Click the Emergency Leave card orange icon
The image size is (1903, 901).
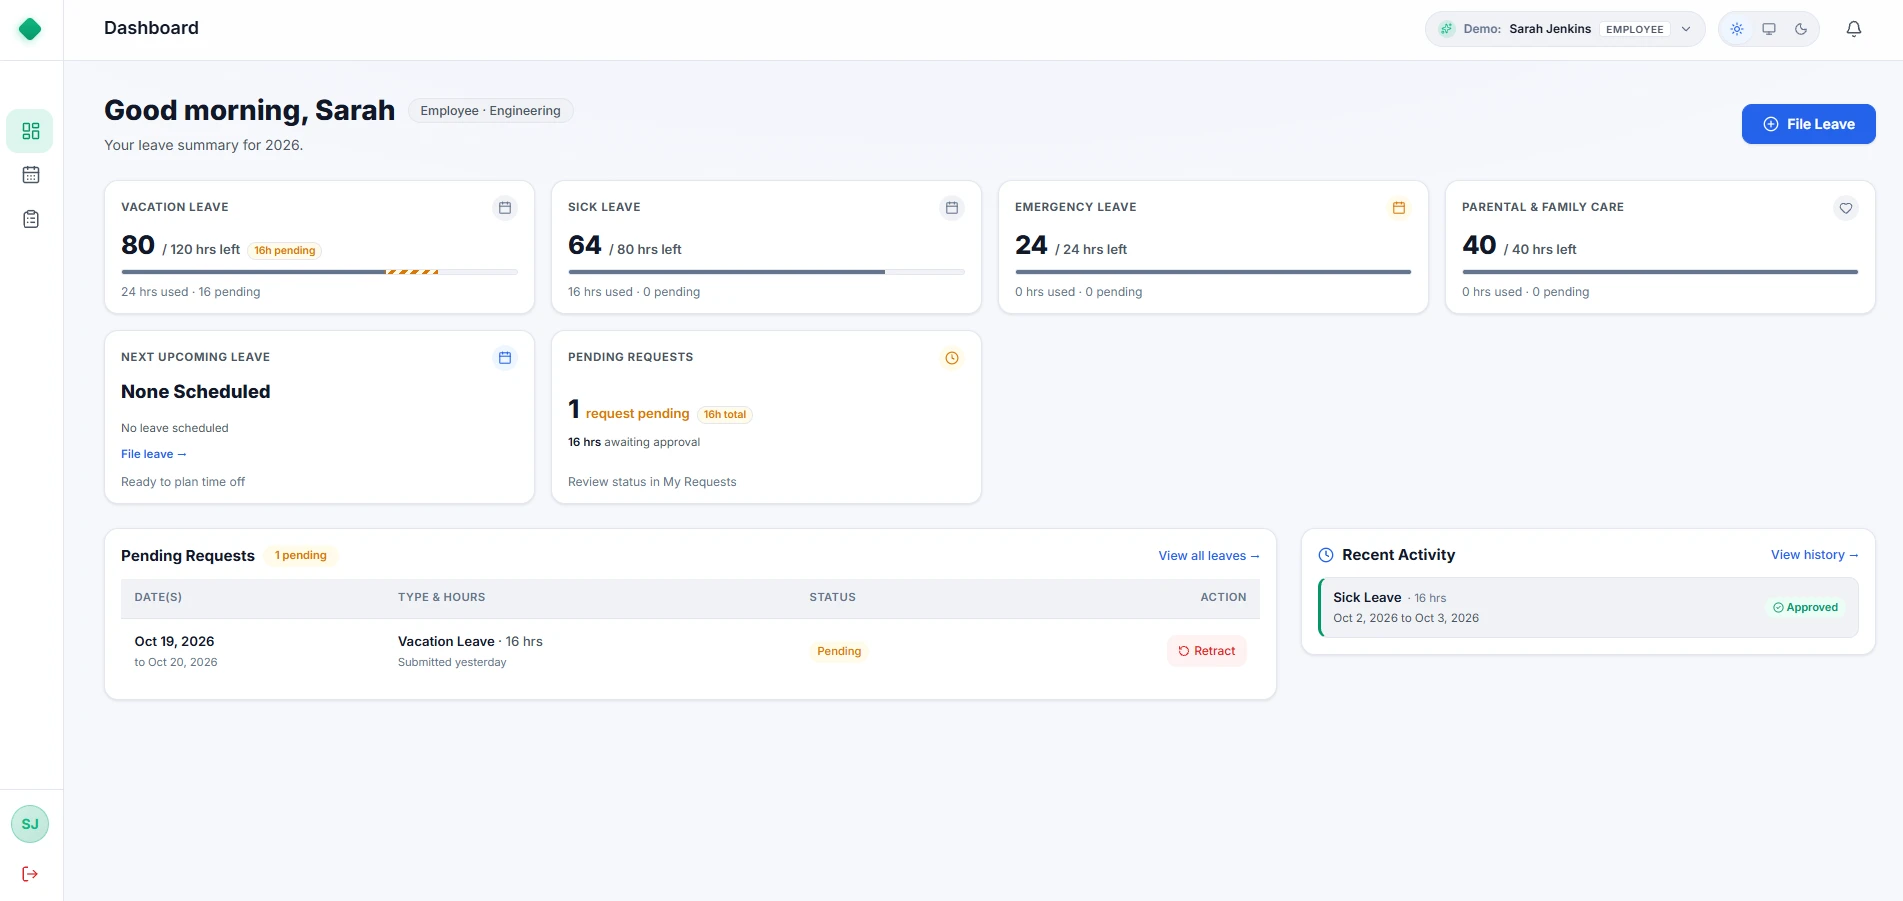(x=1399, y=208)
